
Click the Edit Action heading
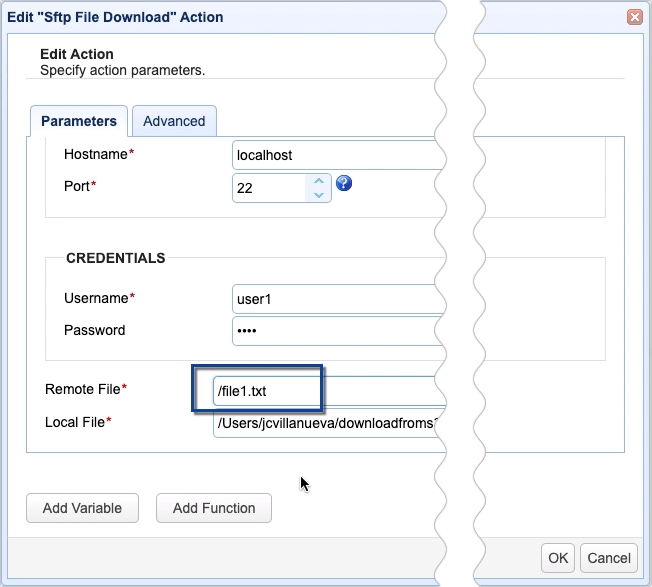pyautogui.click(x=77, y=54)
